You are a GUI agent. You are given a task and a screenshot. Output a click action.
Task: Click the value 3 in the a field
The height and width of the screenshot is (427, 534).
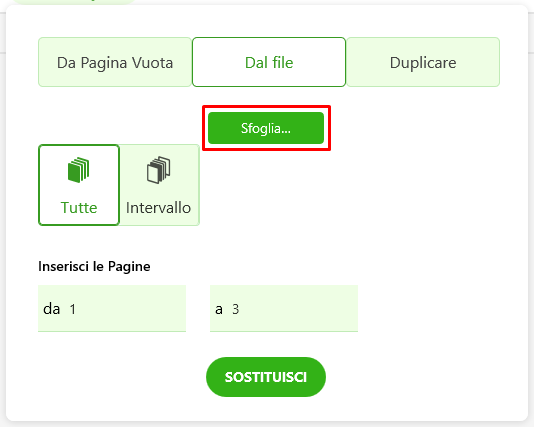click(236, 310)
